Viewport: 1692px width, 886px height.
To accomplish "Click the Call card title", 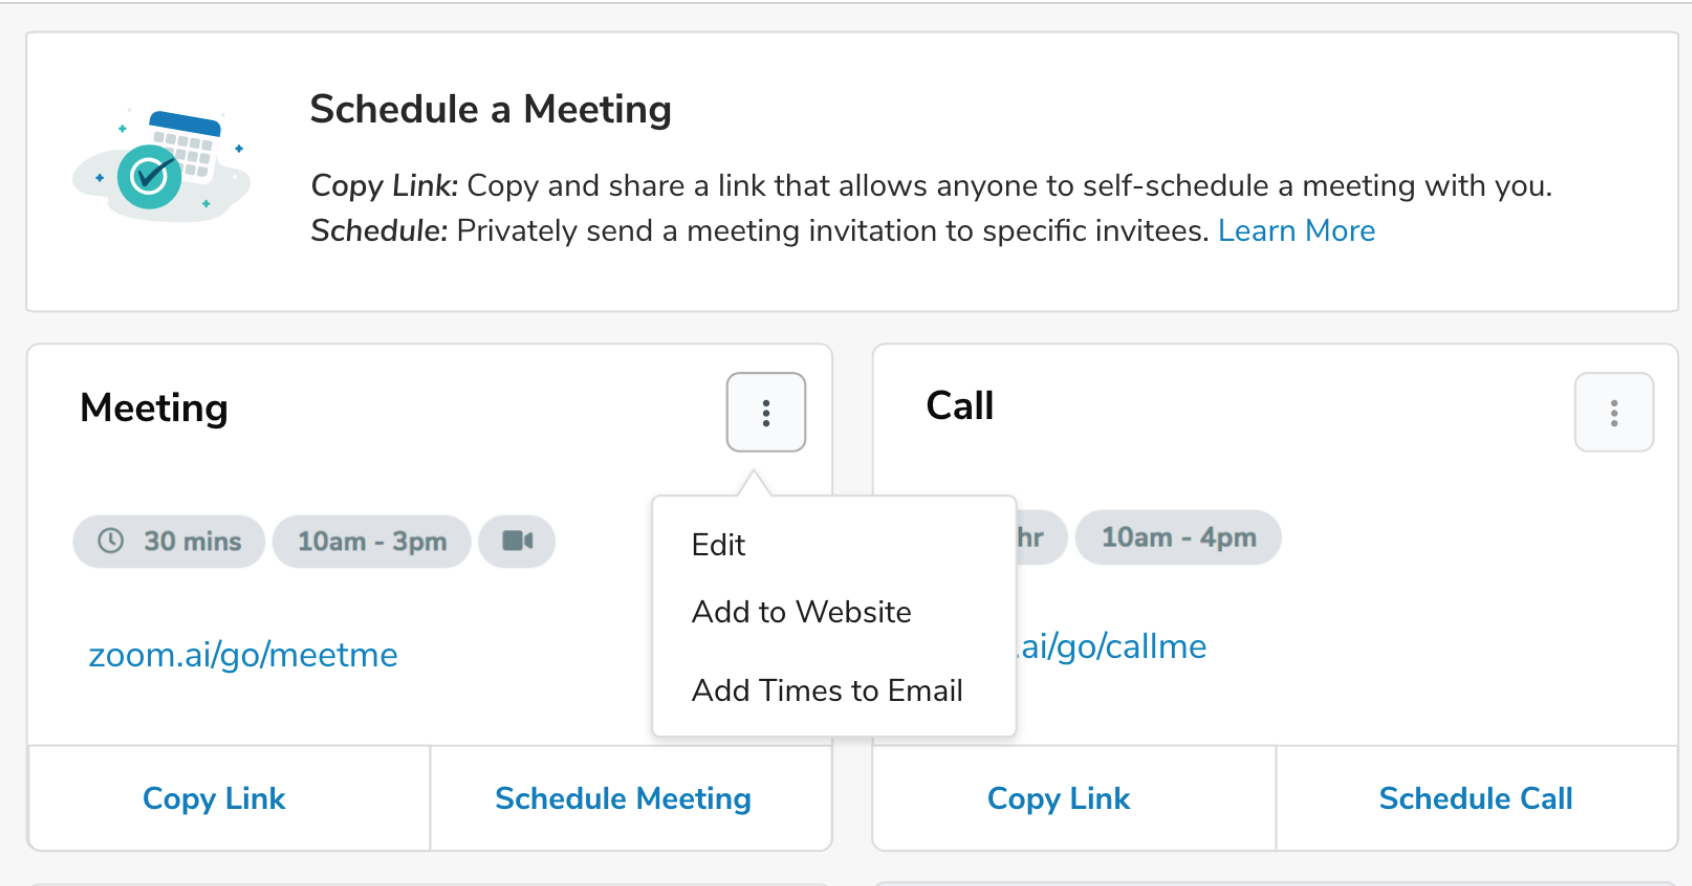I will coord(960,406).
